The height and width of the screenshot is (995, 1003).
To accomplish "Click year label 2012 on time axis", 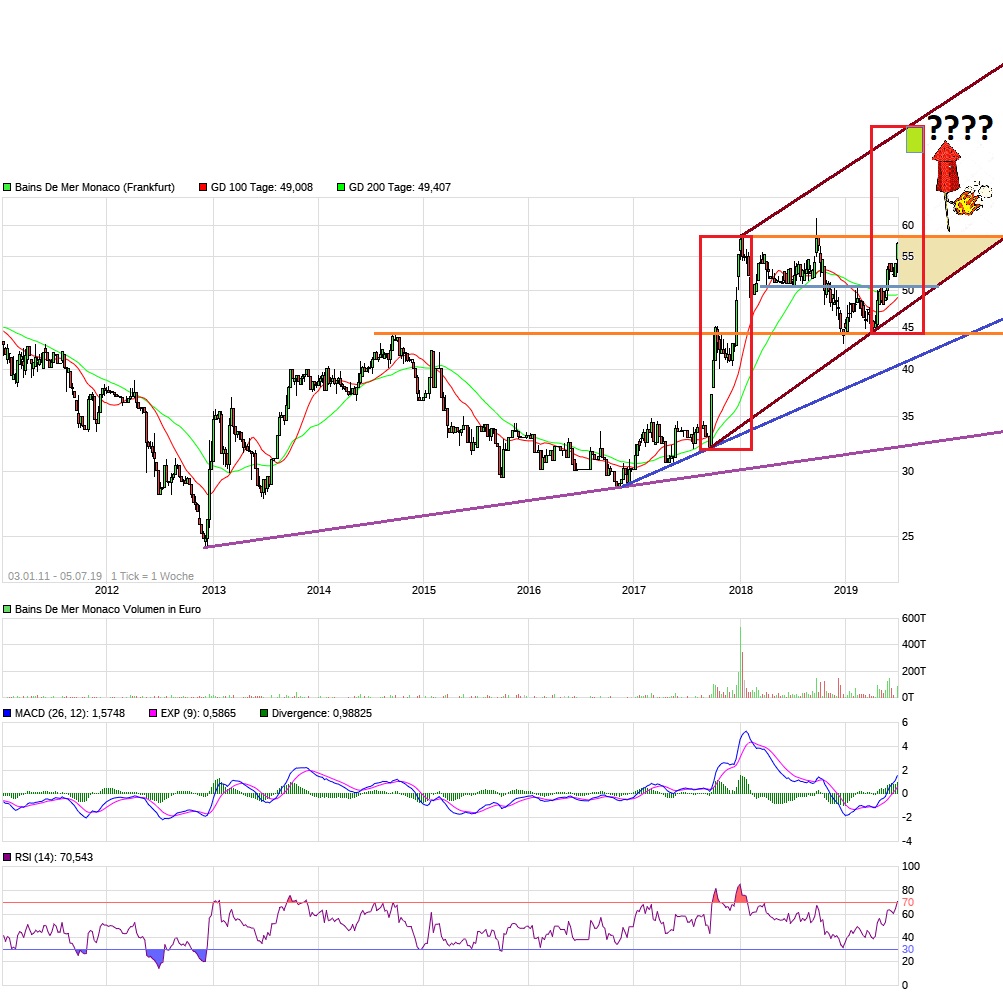I will [107, 591].
